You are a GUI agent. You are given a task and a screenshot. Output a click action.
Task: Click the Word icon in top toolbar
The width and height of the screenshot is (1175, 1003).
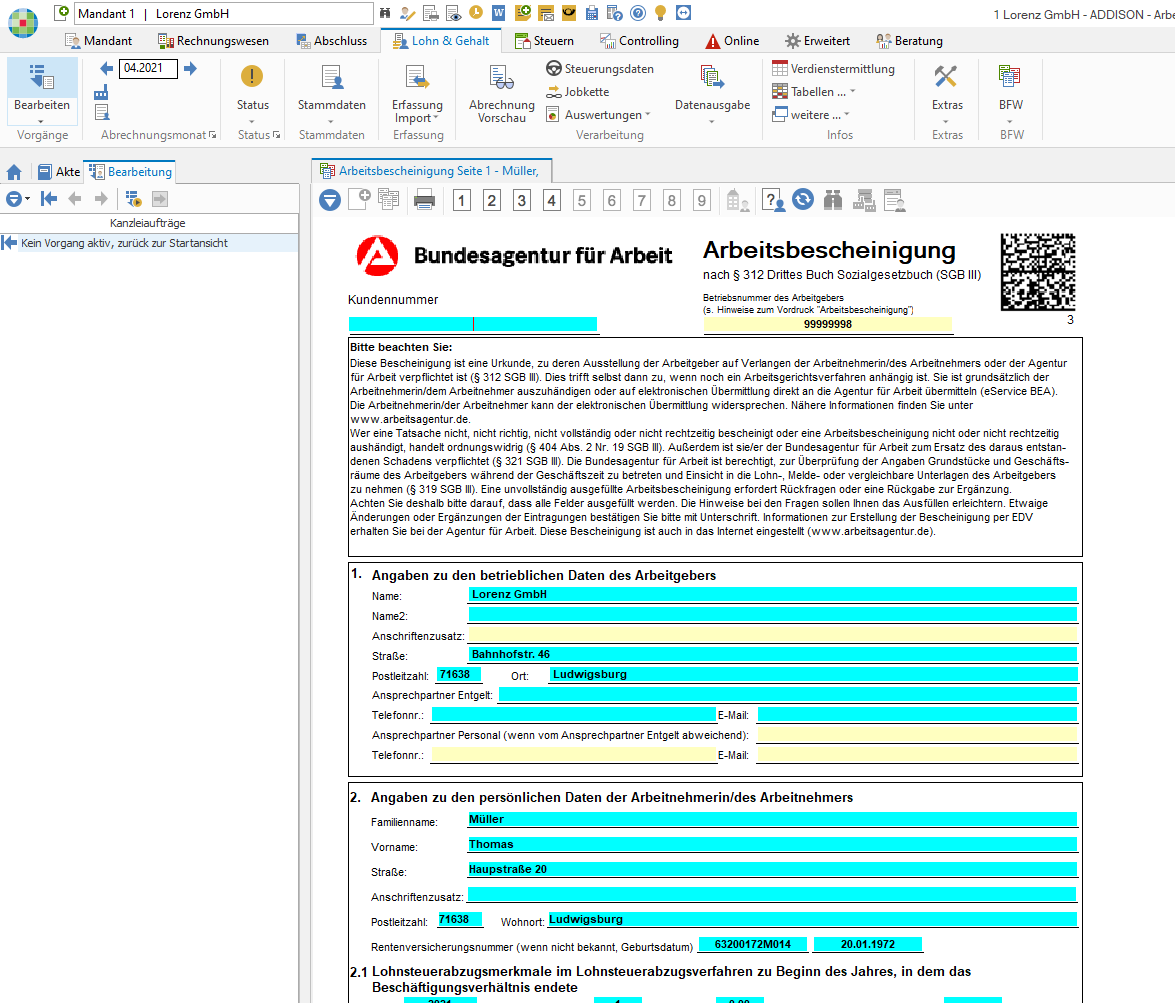[498, 13]
